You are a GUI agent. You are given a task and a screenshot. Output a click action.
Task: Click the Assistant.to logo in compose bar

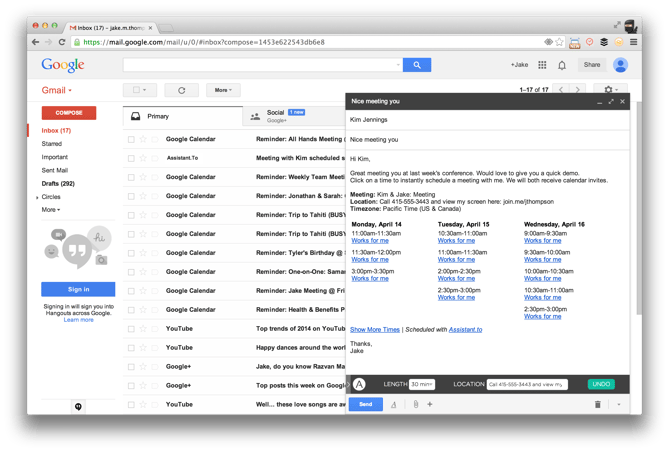point(359,384)
